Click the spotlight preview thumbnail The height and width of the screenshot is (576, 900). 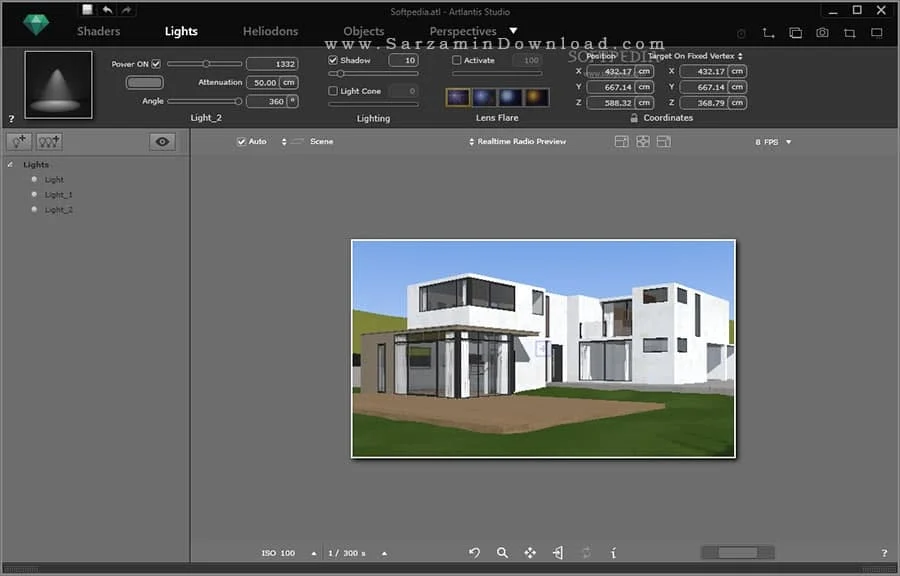(58, 85)
